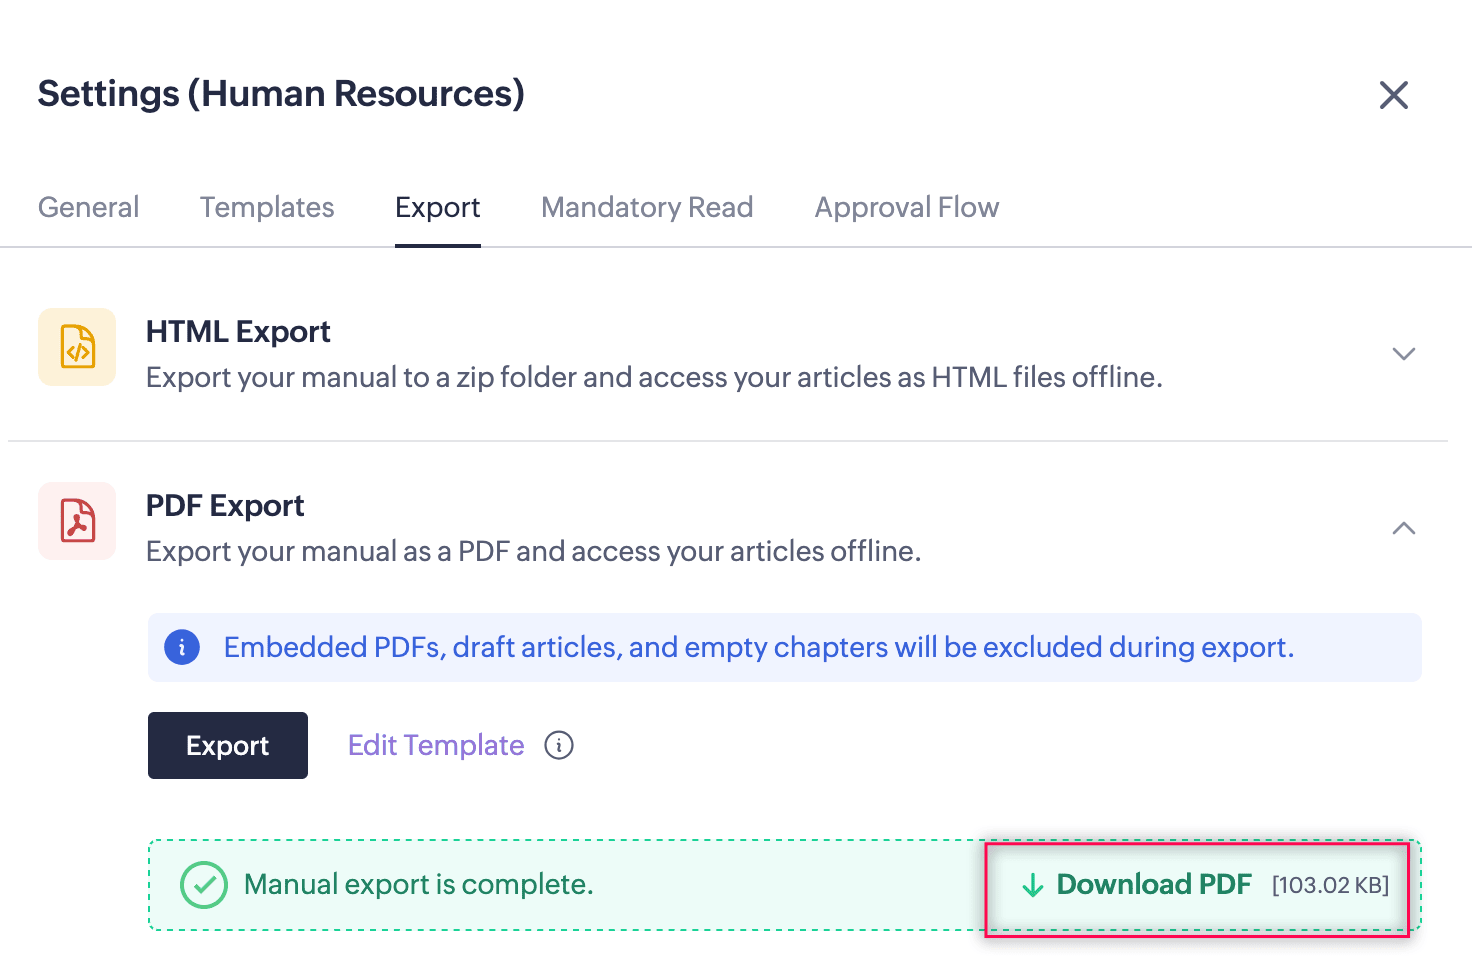Click the green export complete checkmark

click(204, 885)
